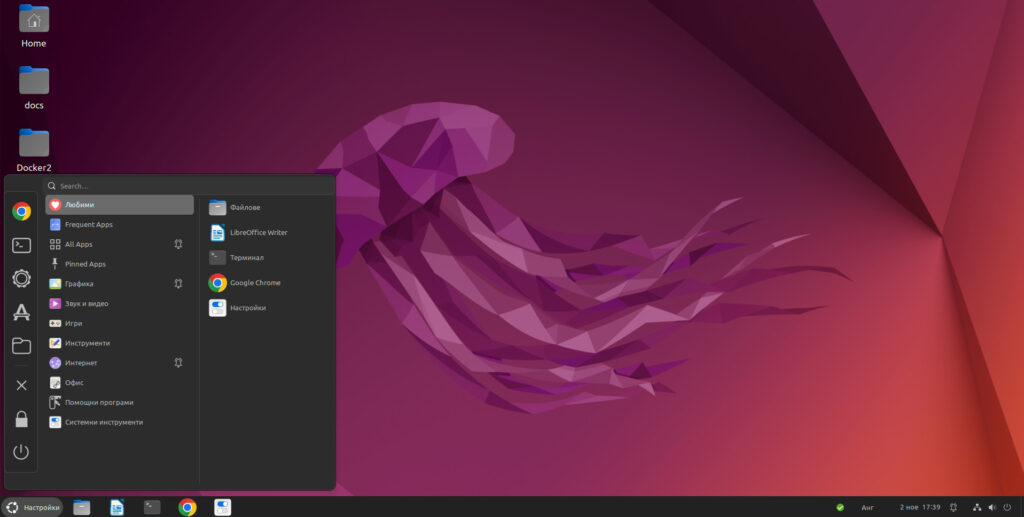The height and width of the screenshot is (517, 1024).
Task: Click into the Search field
Action: coord(189,186)
